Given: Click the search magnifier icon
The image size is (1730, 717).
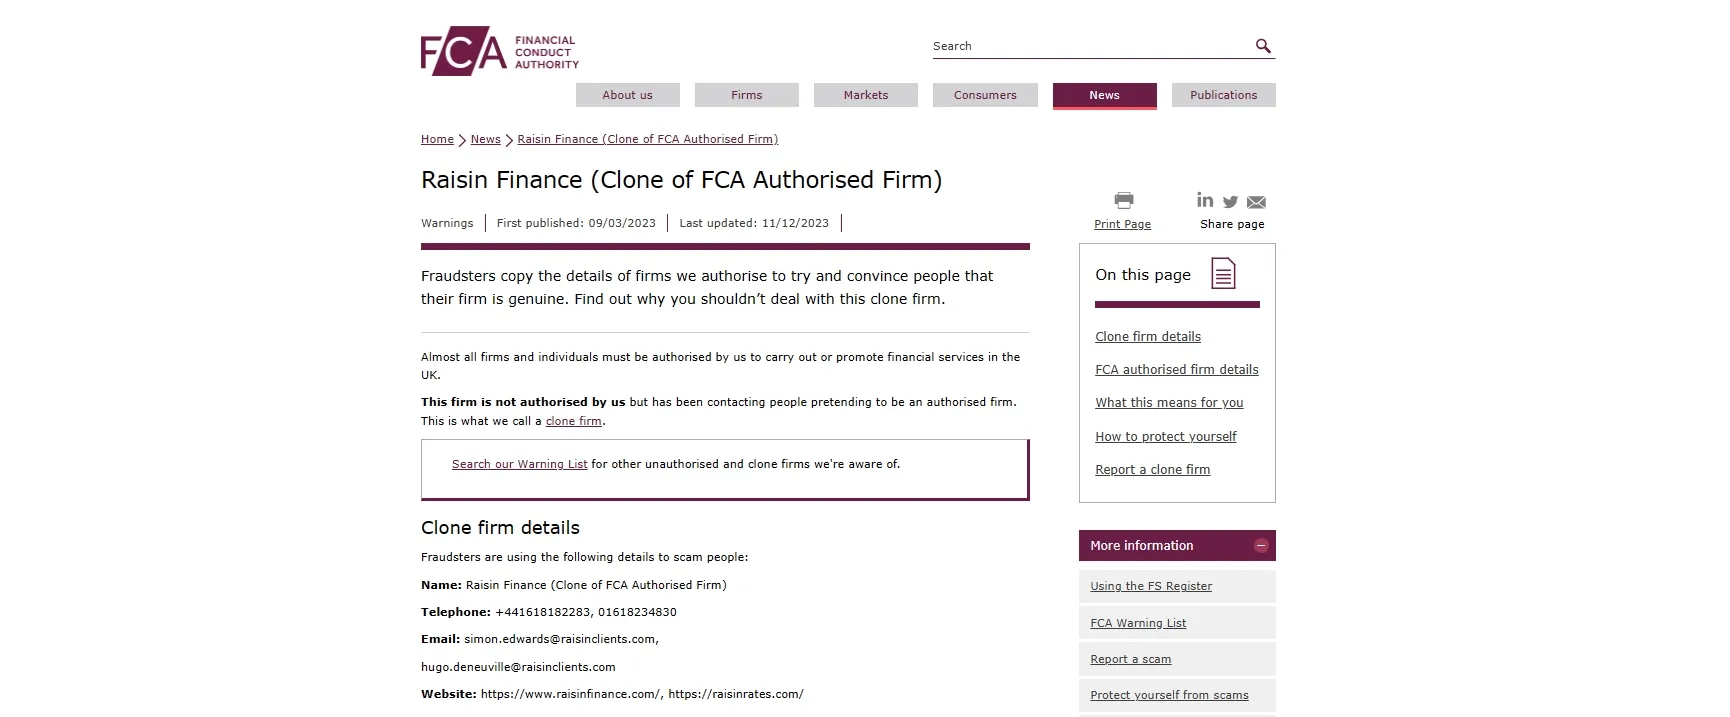Looking at the screenshot, I should 1263,46.
